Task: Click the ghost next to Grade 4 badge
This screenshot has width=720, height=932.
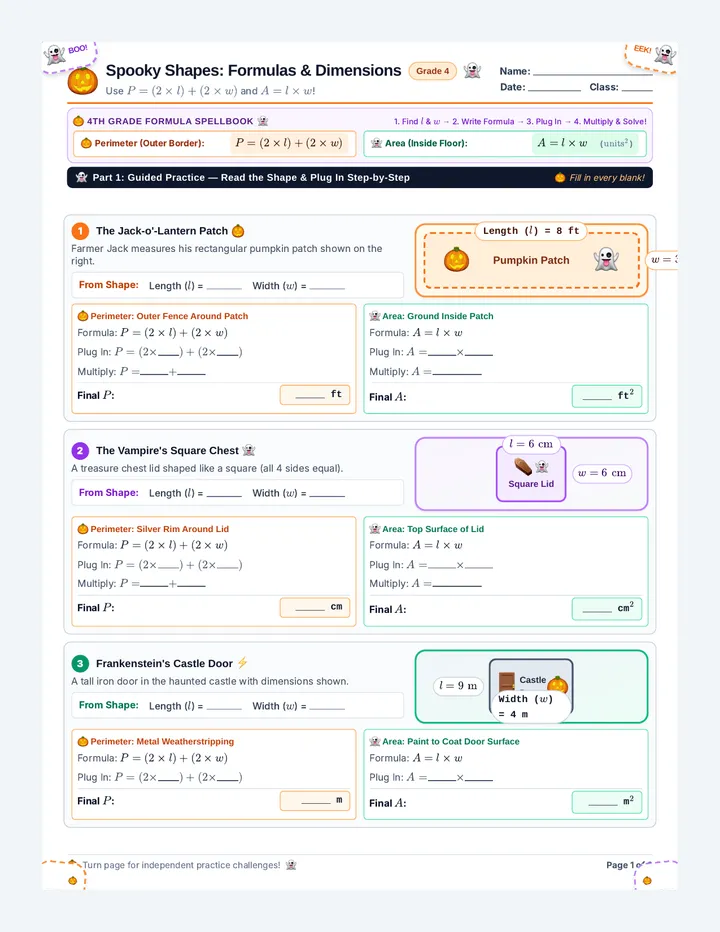Action: click(472, 71)
